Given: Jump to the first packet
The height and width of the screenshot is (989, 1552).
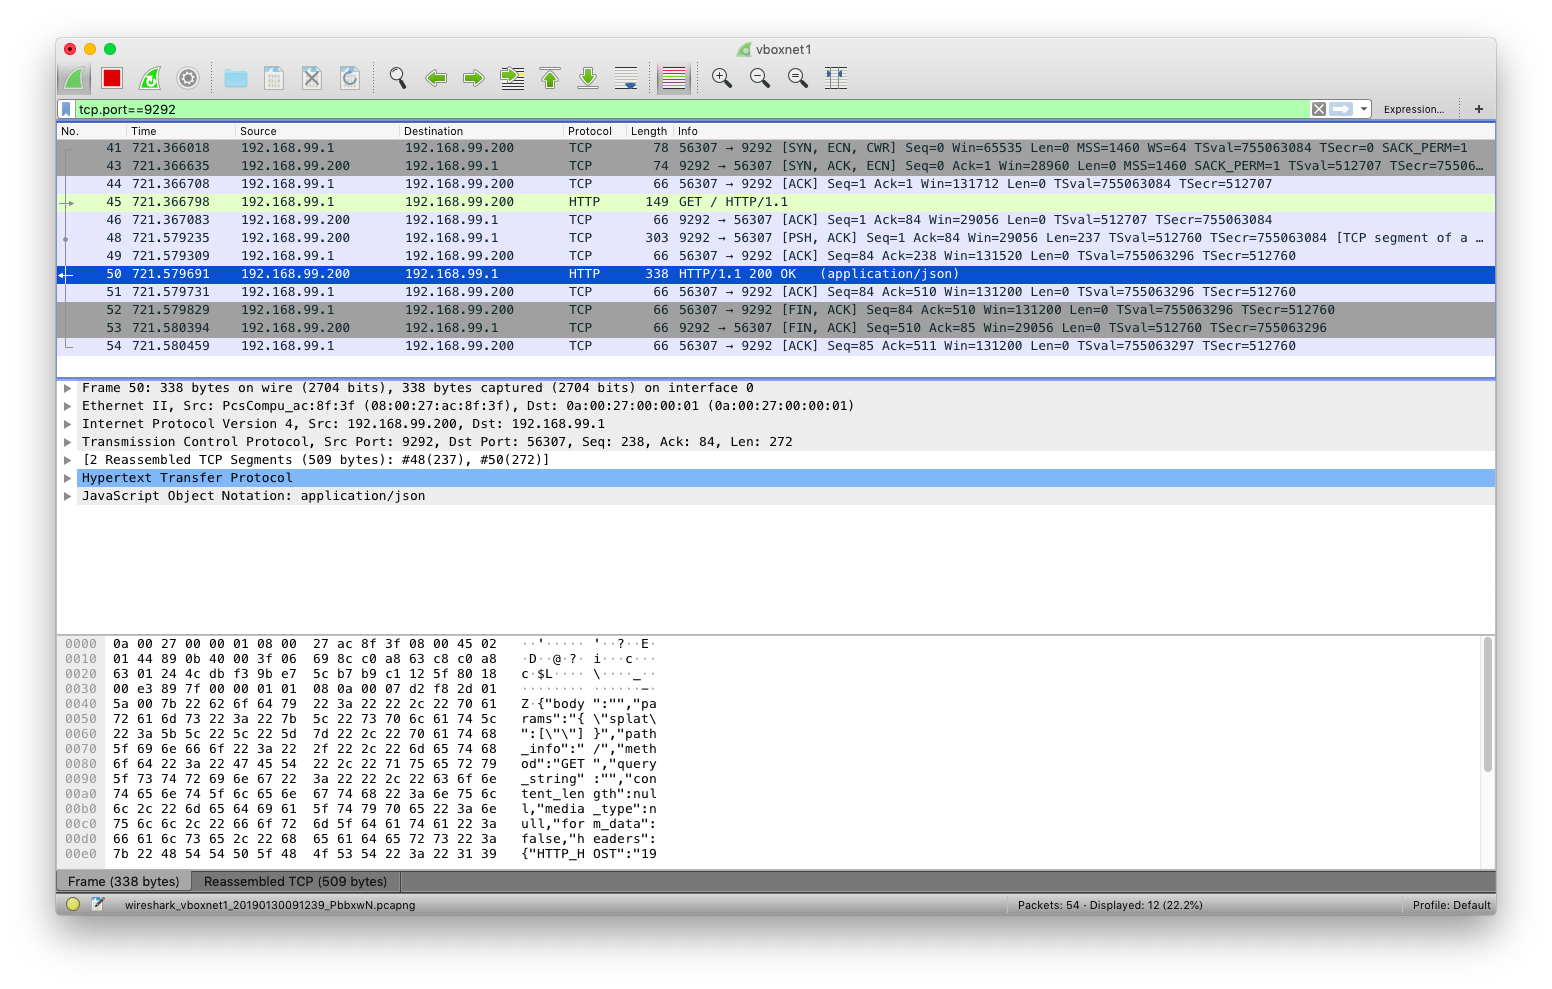Looking at the screenshot, I should coord(550,78).
